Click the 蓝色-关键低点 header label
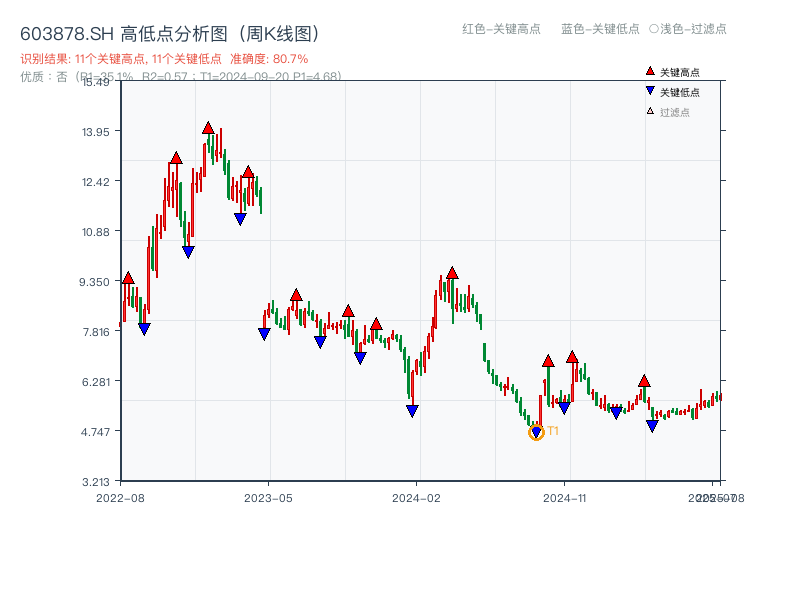 [x=600, y=29]
